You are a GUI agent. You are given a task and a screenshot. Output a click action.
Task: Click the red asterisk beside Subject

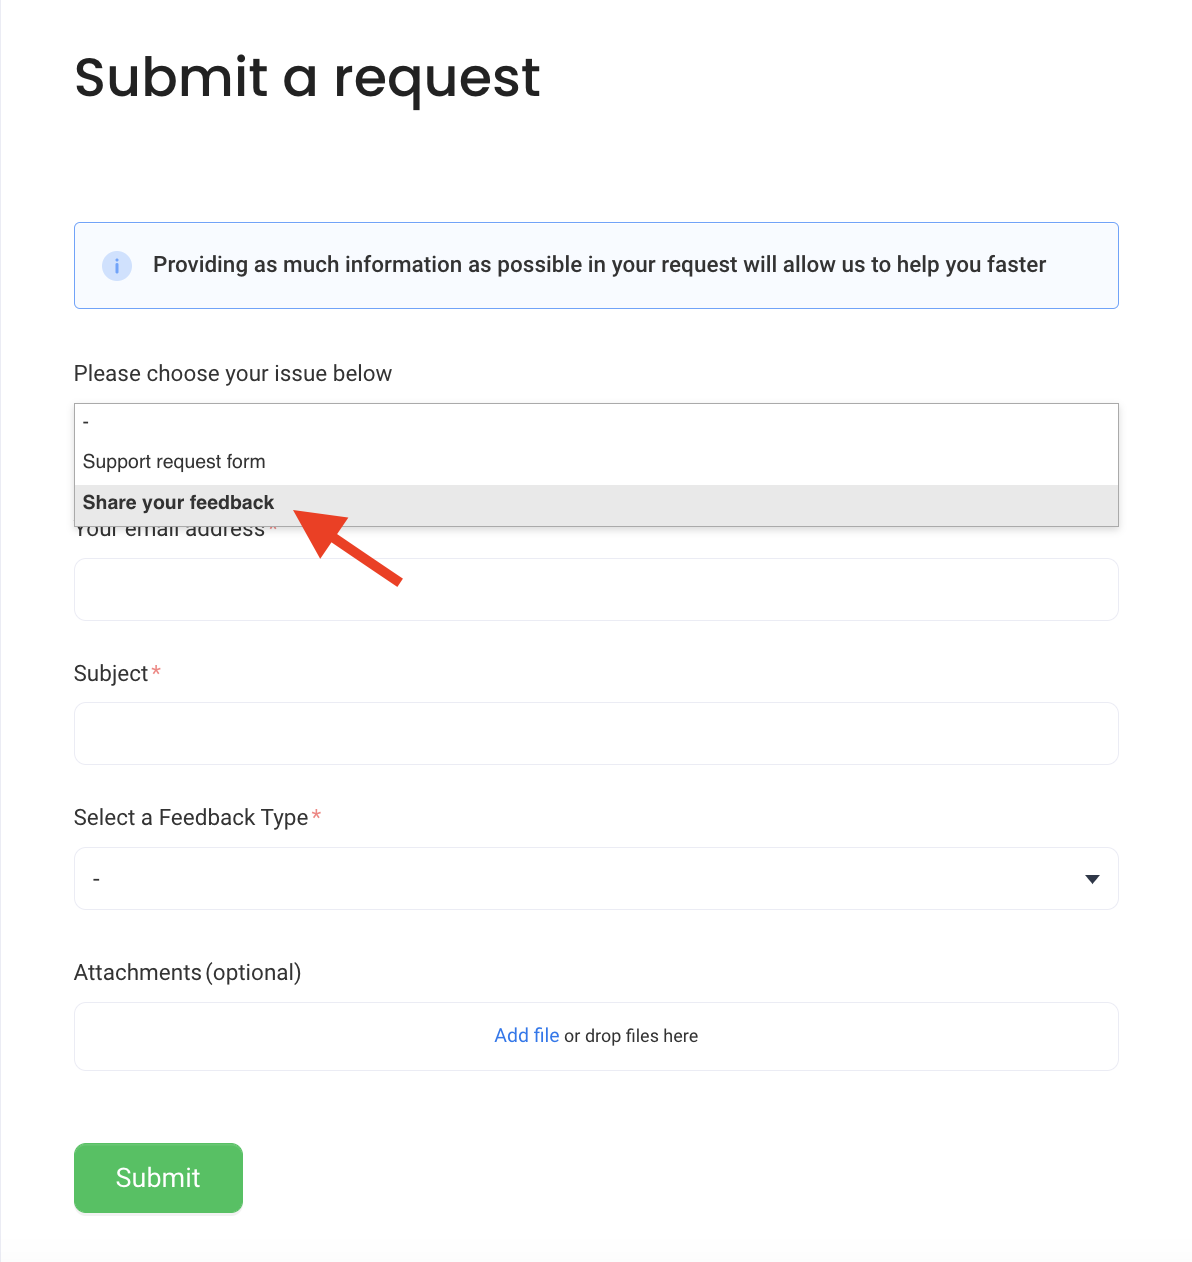156,671
